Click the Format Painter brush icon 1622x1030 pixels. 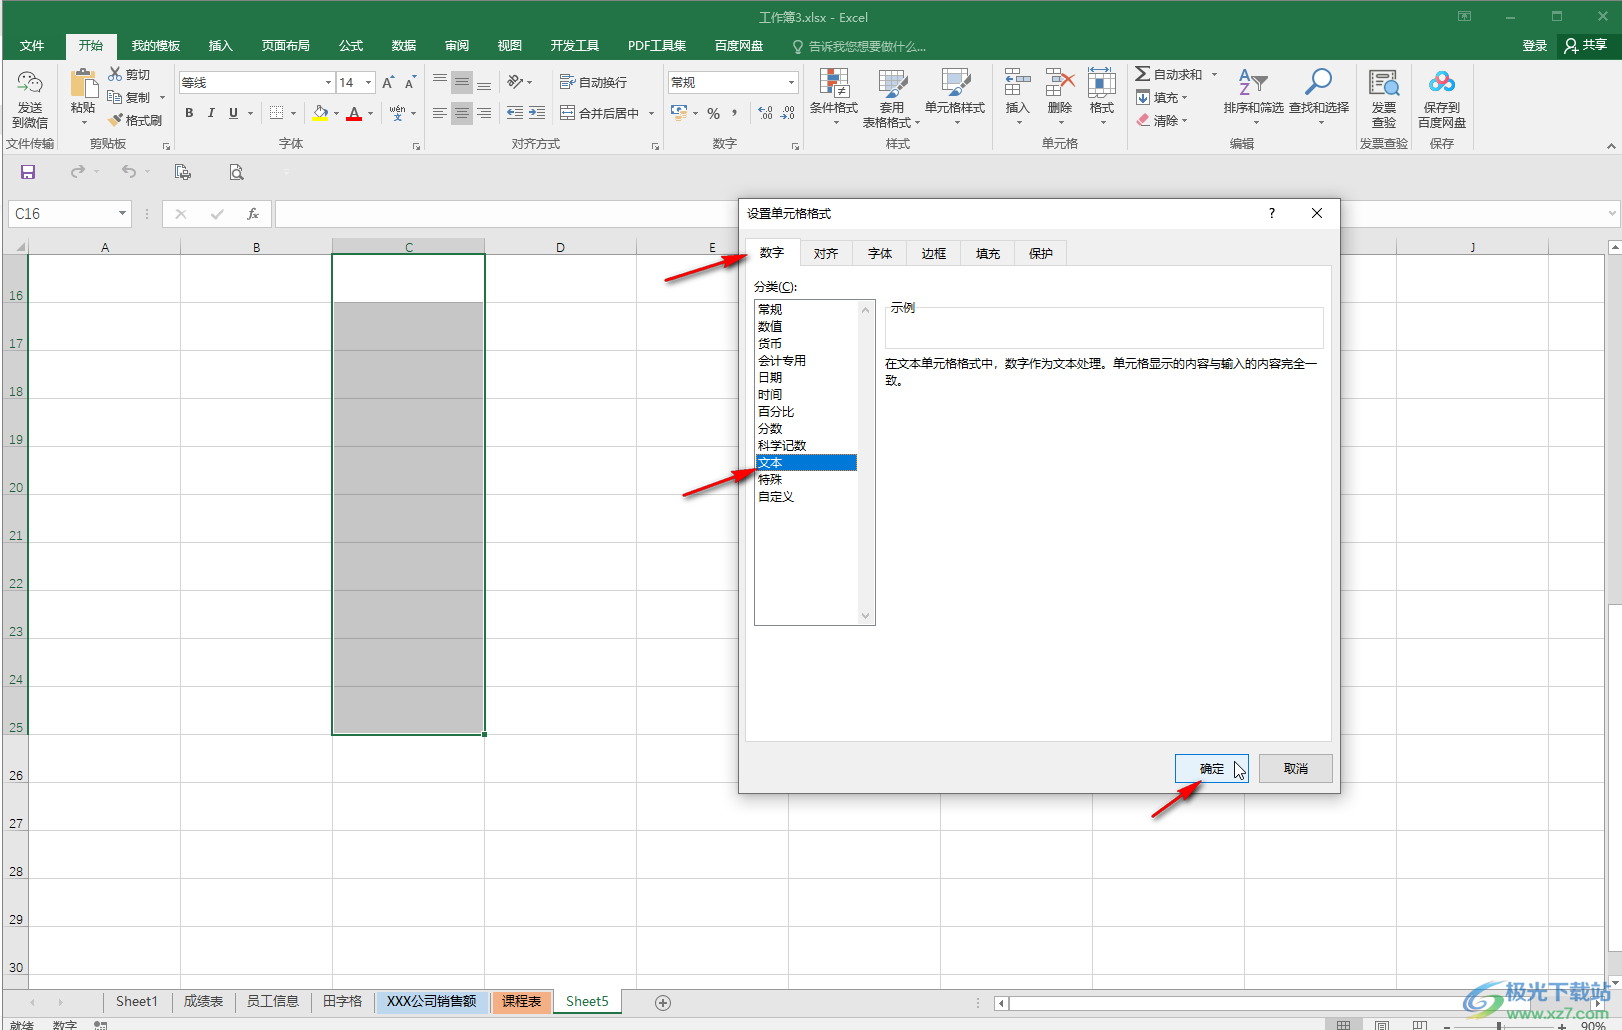[x=115, y=120]
